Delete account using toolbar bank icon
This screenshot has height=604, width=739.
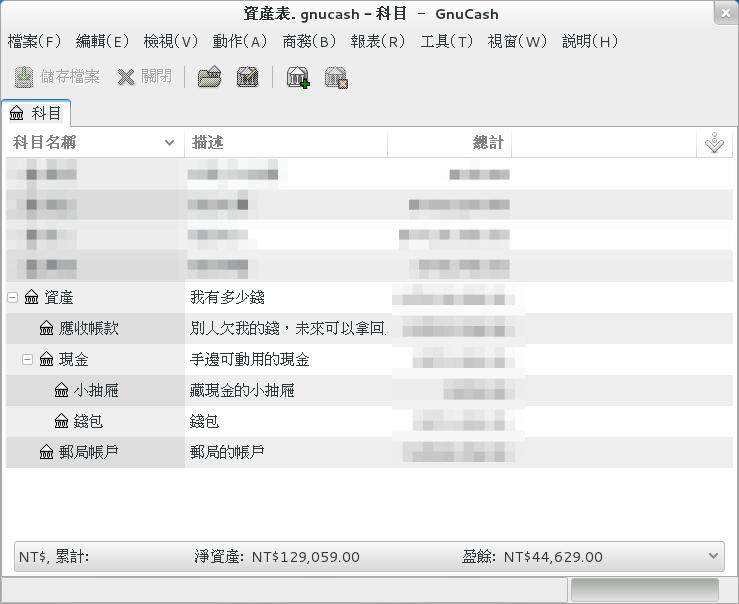(x=336, y=77)
